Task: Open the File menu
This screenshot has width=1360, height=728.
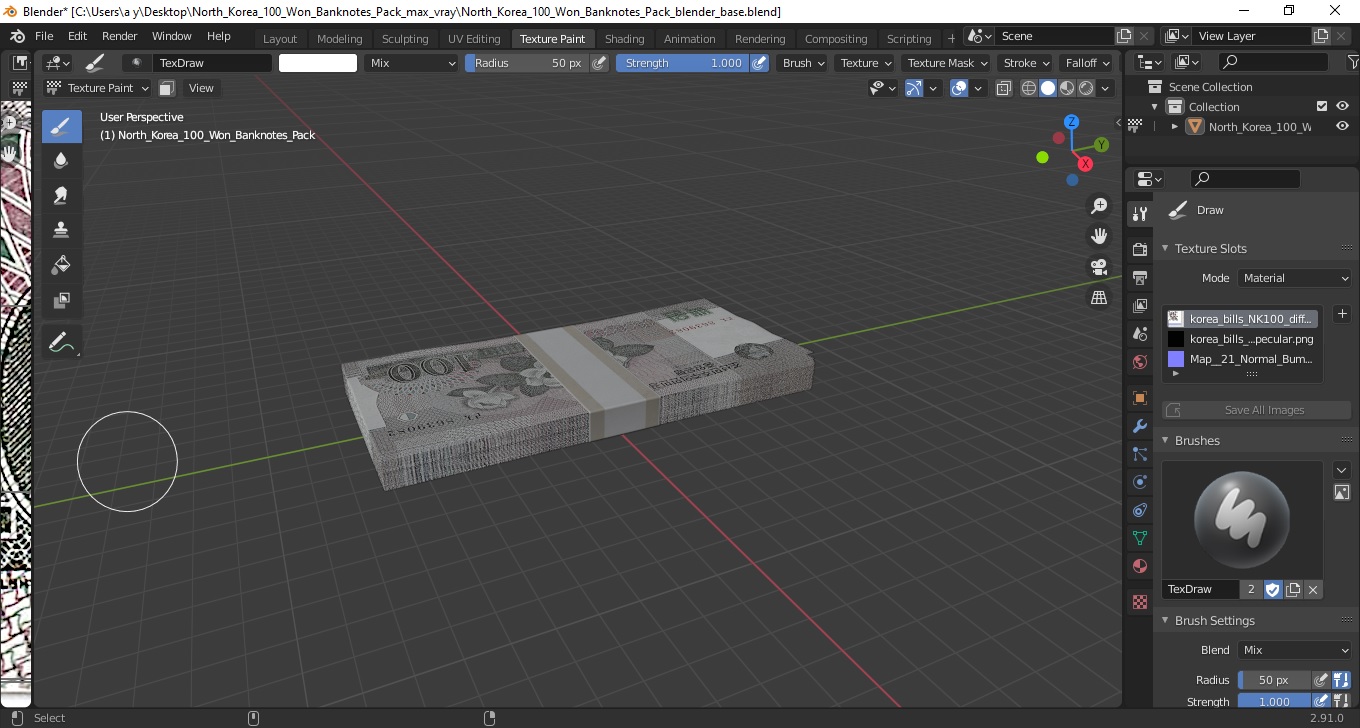Action: (44, 36)
